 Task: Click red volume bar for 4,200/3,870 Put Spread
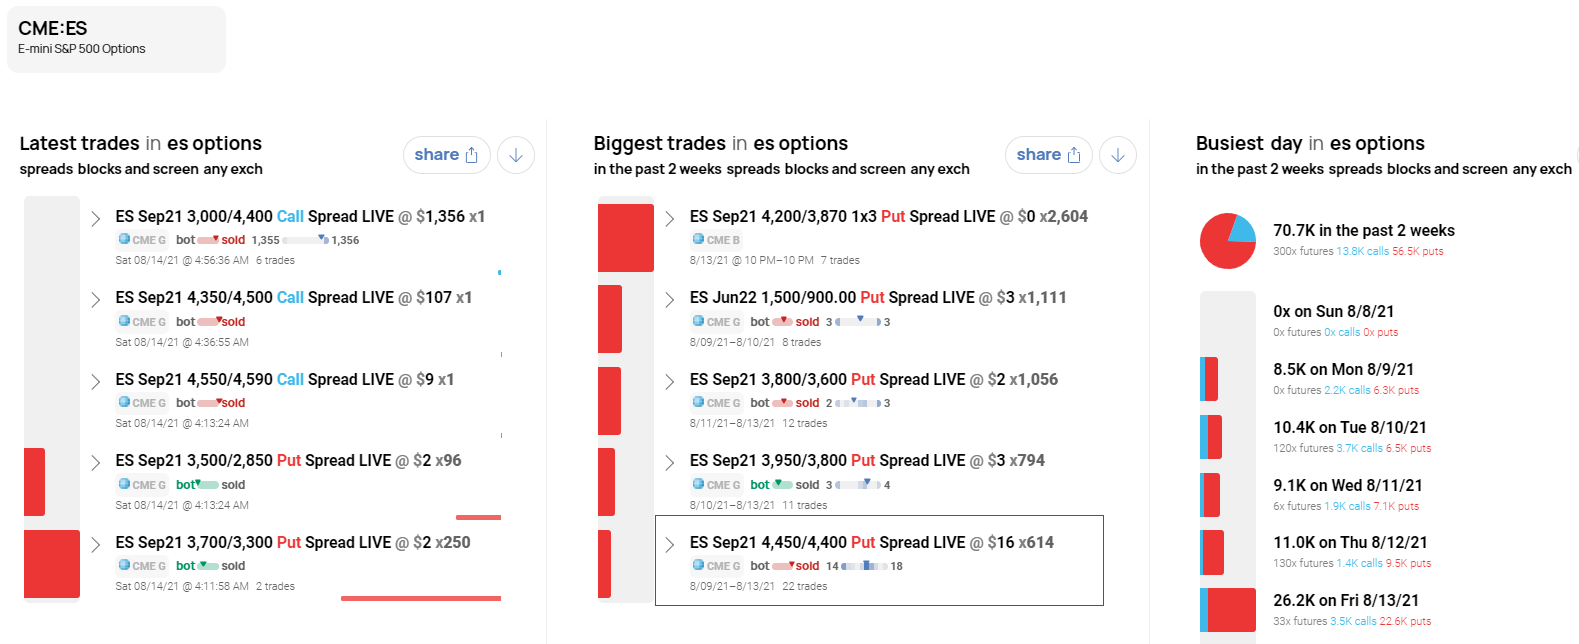click(x=626, y=238)
